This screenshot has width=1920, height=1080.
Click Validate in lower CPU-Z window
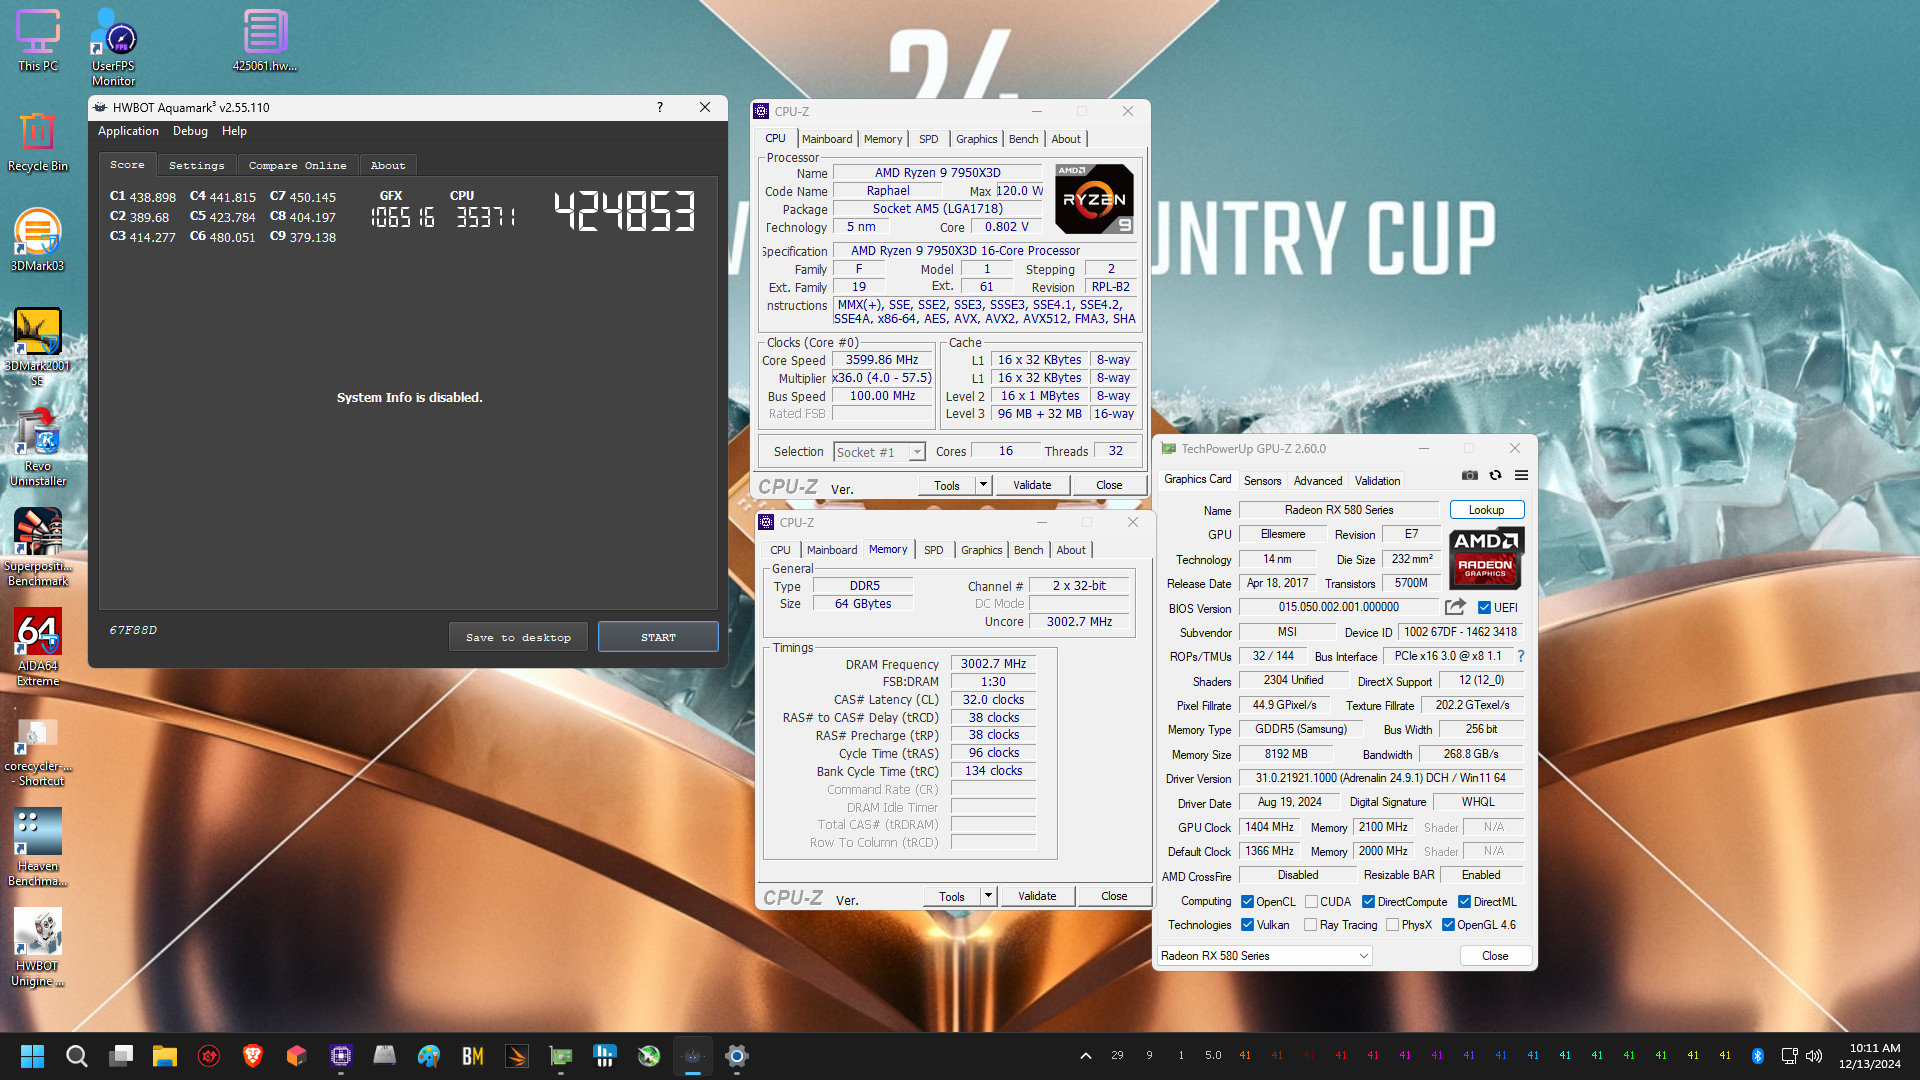point(1037,896)
